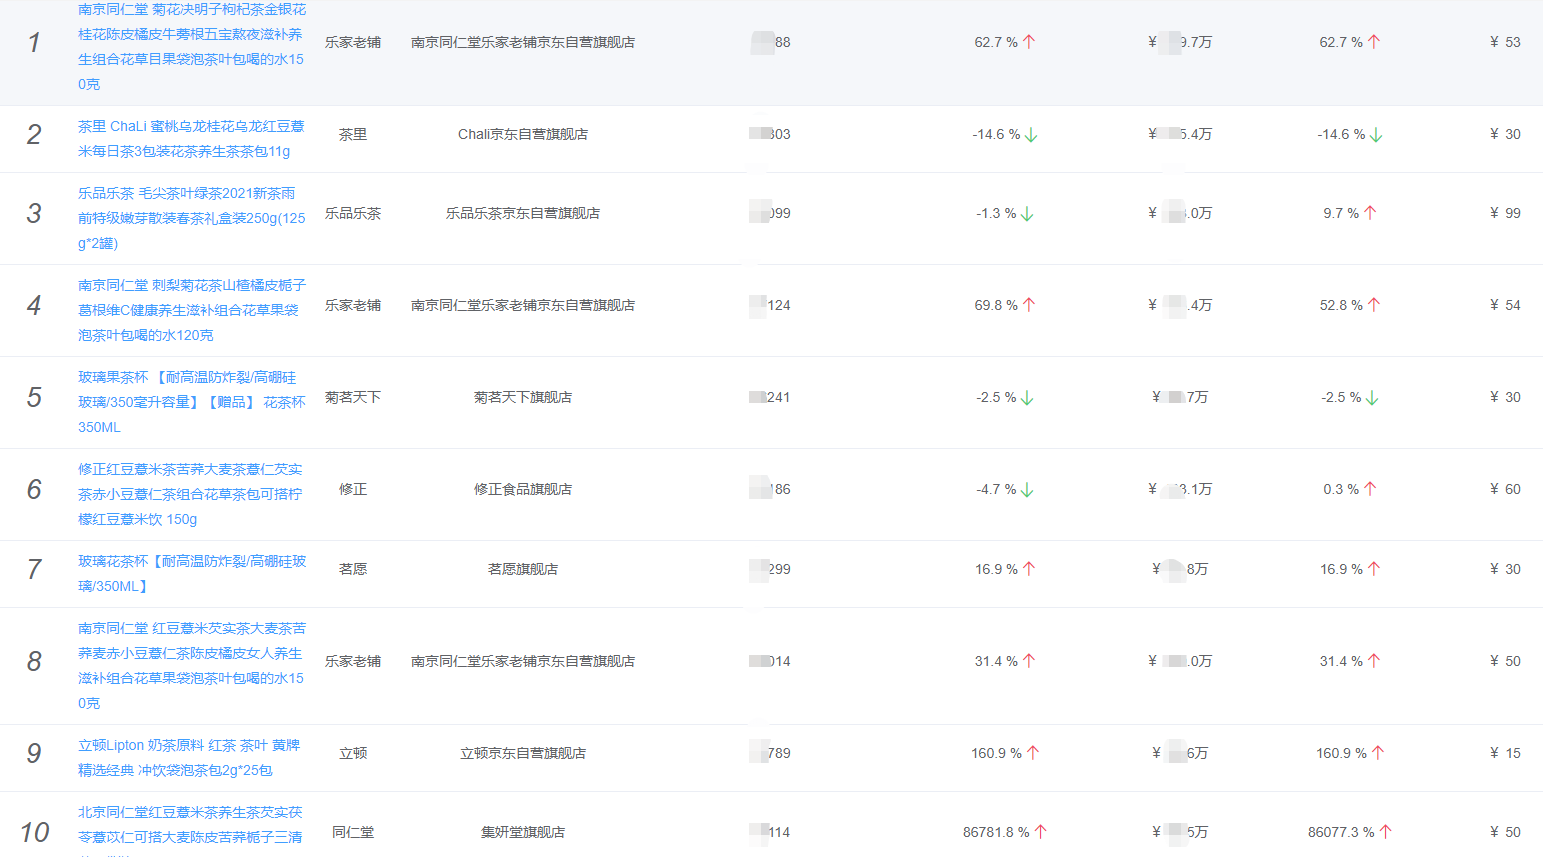Click the up arrow beside 86781.8 %
The image size is (1543, 857).
click(x=1041, y=832)
